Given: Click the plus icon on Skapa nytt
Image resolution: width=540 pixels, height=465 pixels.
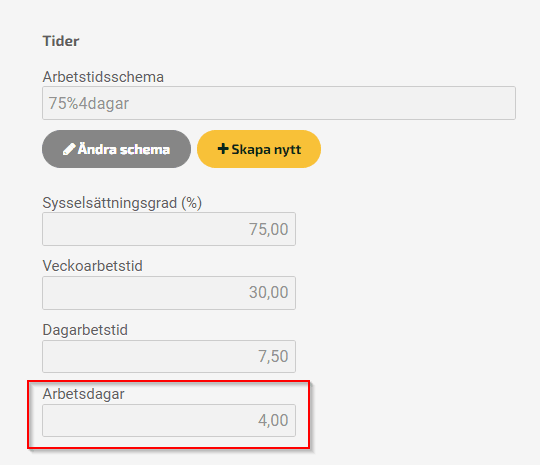Looking at the screenshot, I should [x=223, y=149].
